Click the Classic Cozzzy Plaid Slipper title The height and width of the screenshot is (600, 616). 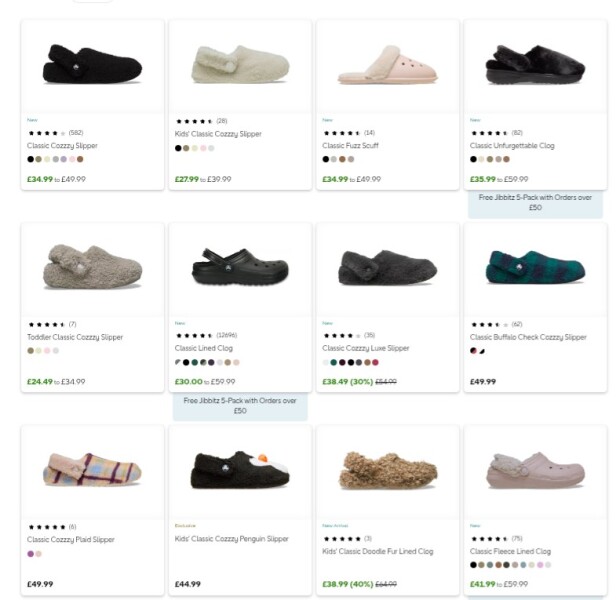tap(71, 539)
